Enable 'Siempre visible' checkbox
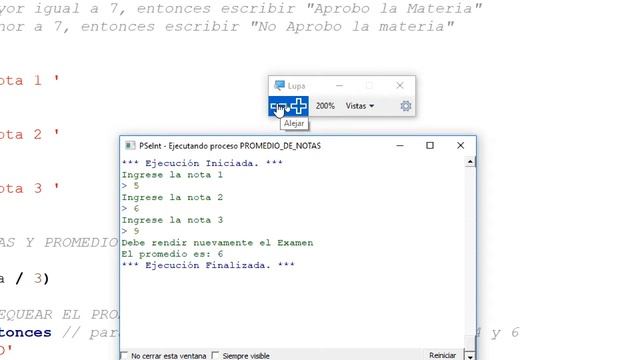 (216, 355)
